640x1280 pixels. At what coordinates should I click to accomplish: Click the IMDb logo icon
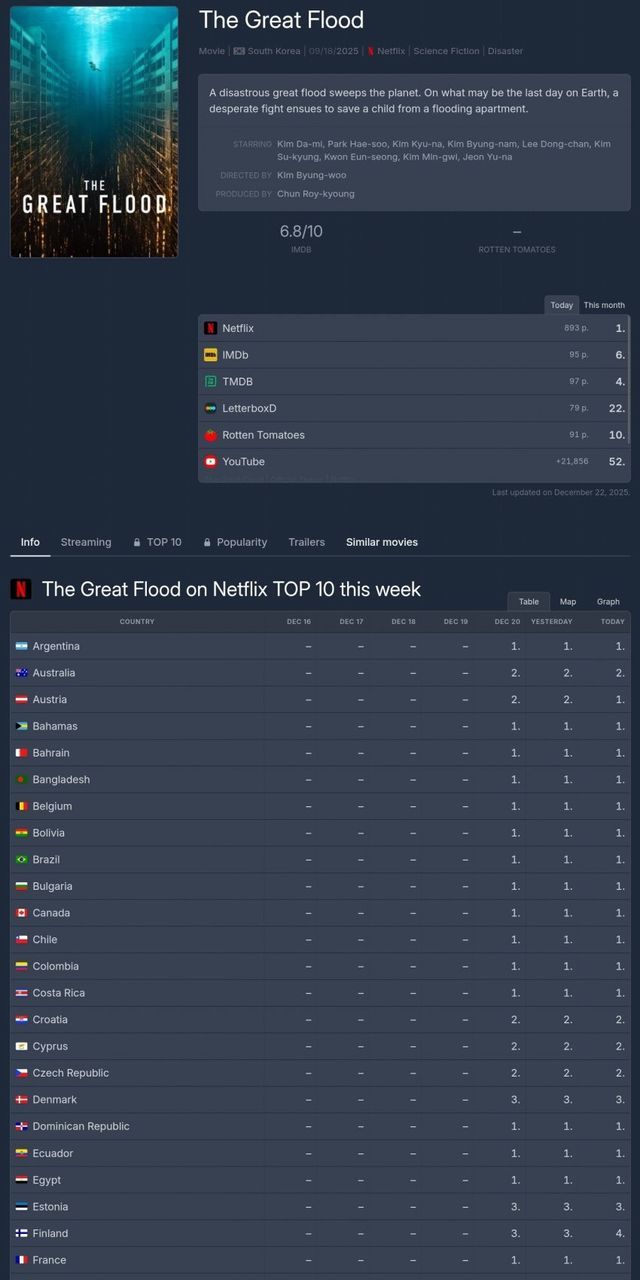tap(211, 355)
